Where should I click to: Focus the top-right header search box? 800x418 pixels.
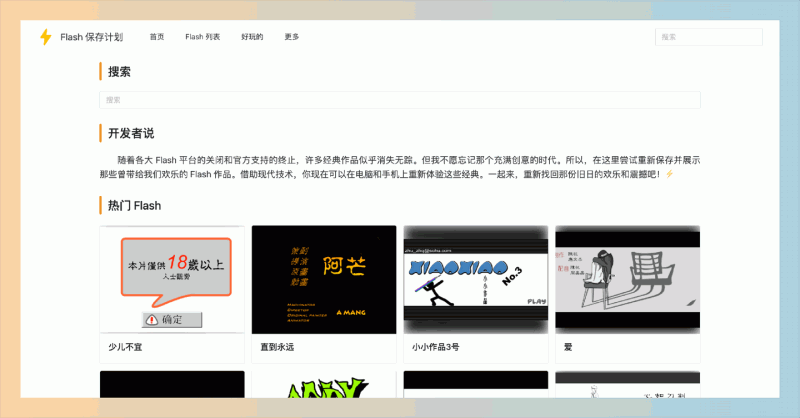tap(709, 37)
